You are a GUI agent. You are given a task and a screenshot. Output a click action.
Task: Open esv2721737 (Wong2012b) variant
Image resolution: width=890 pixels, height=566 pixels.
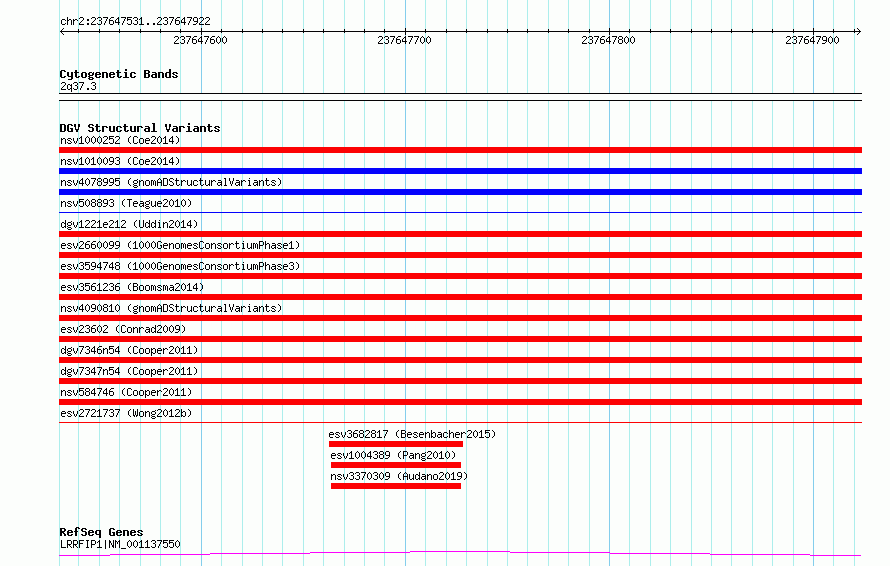click(x=126, y=413)
